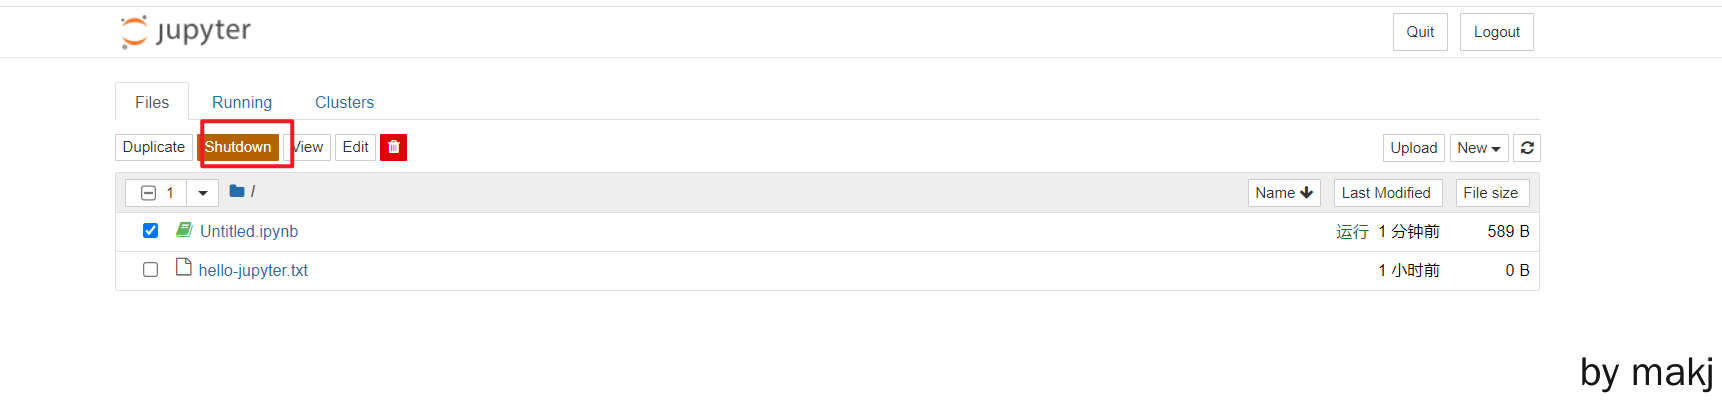Toggle the select-all checkbox in header

[x=149, y=193]
